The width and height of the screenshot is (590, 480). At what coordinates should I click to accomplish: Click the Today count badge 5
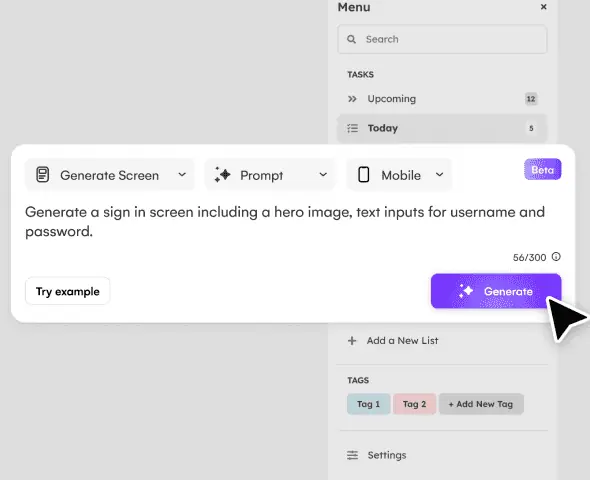[531, 128]
